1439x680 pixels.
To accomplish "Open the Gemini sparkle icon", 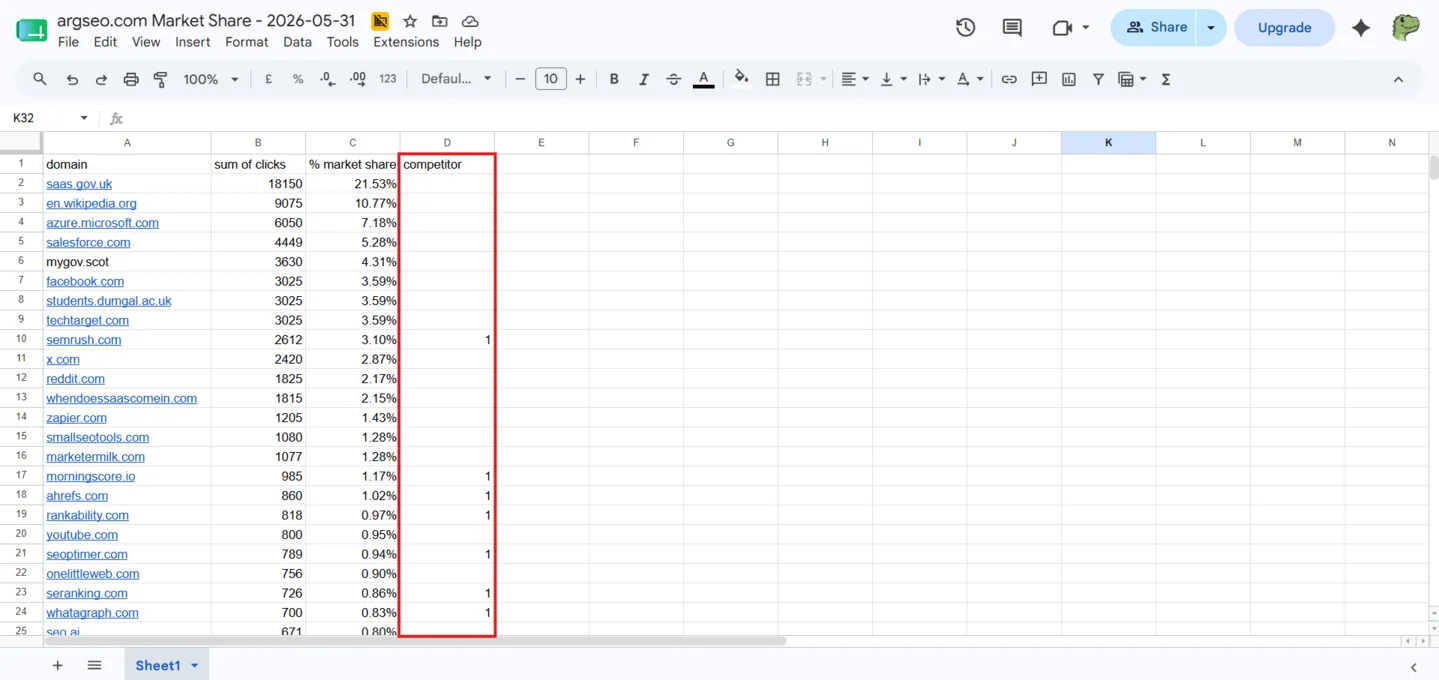I will tap(1361, 28).
